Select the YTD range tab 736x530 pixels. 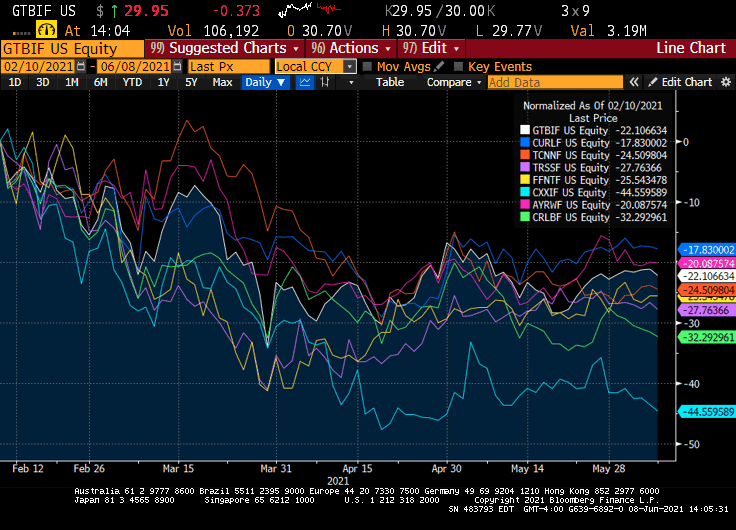(x=132, y=82)
